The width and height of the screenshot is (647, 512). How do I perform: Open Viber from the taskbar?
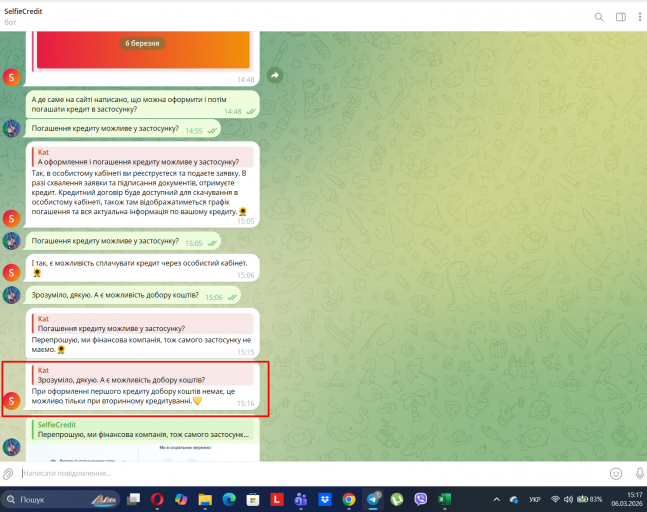click(x=420, y=500)
